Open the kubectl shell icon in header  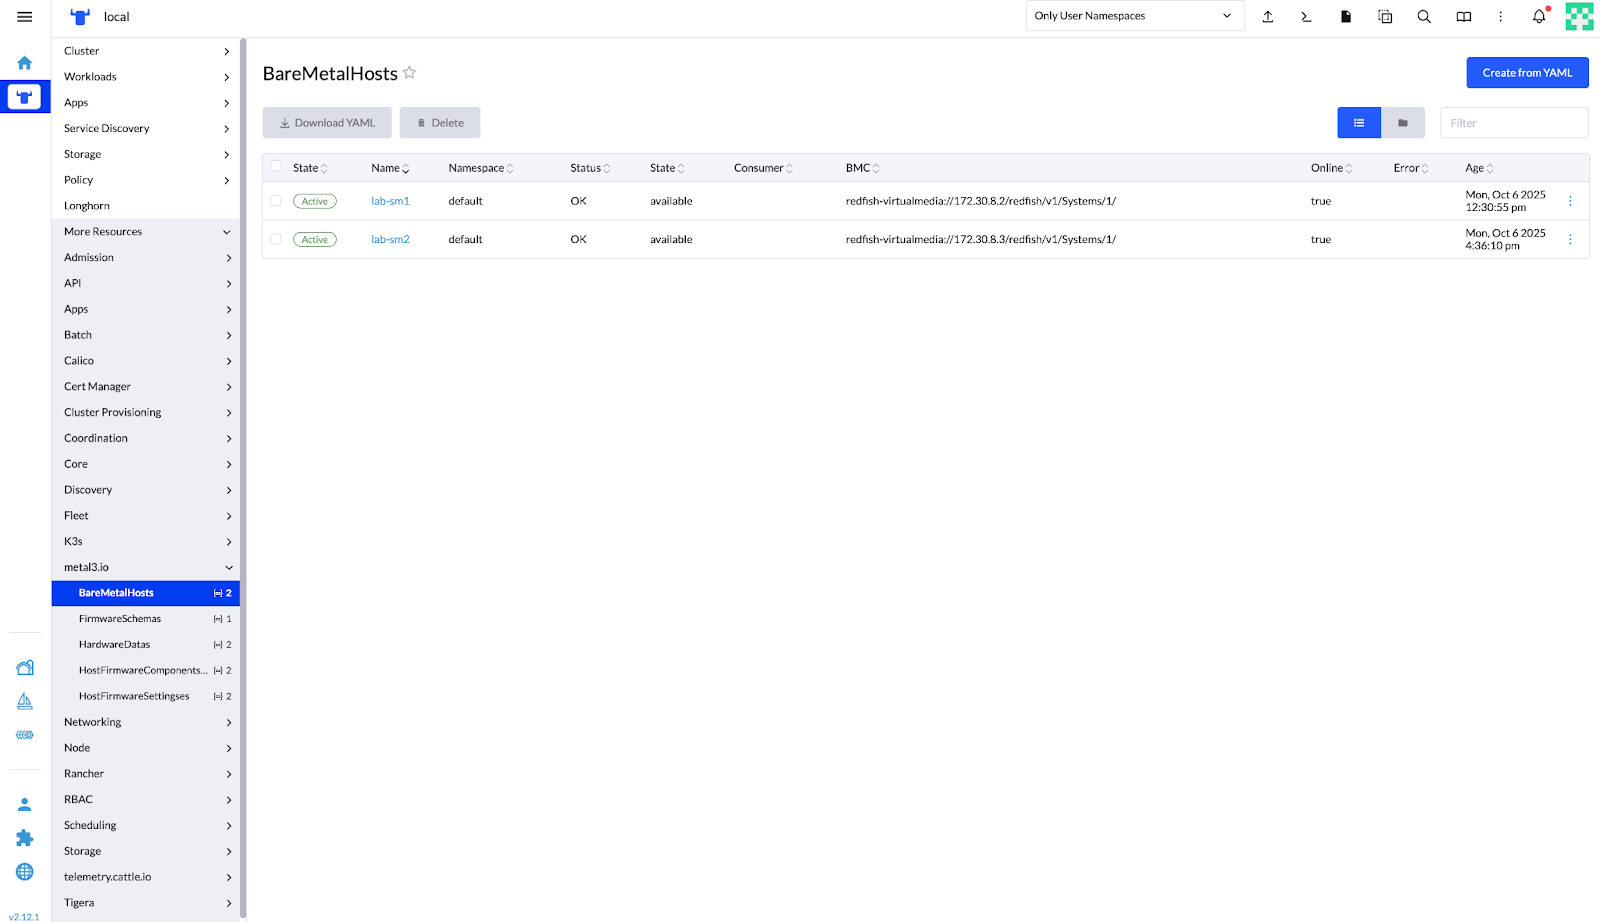[1306, 17]
